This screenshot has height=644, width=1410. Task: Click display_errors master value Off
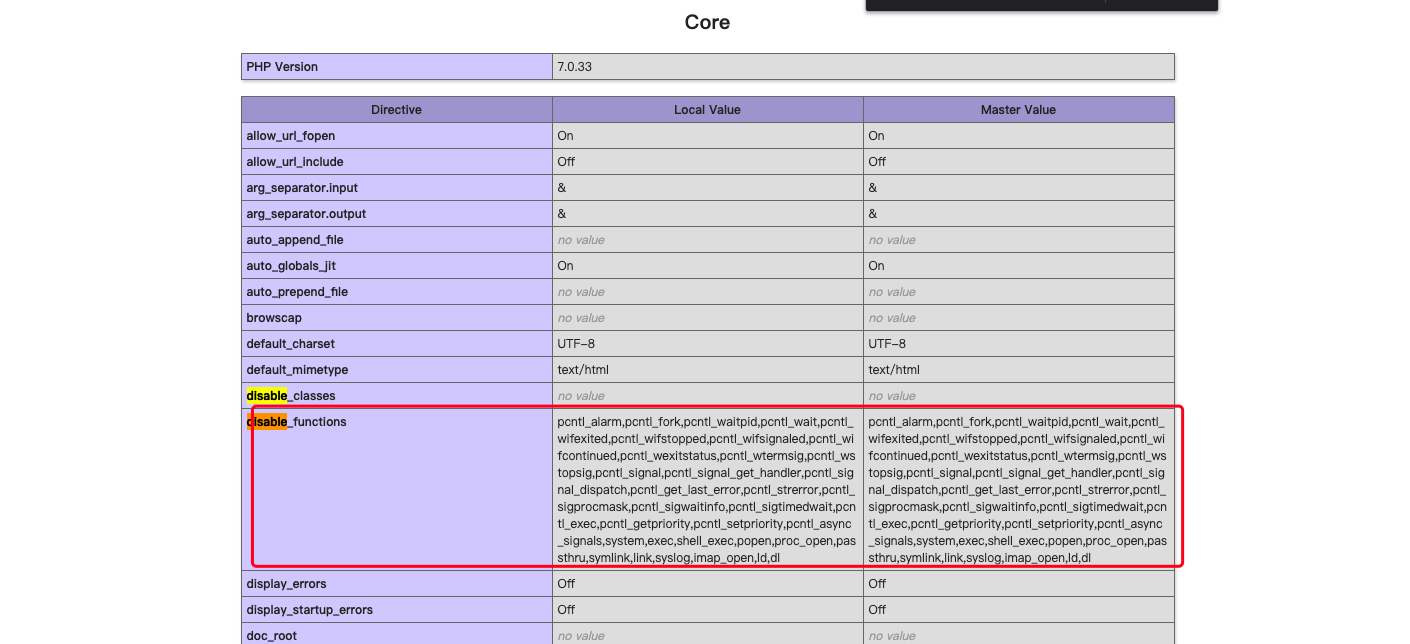tap(877, 584)
